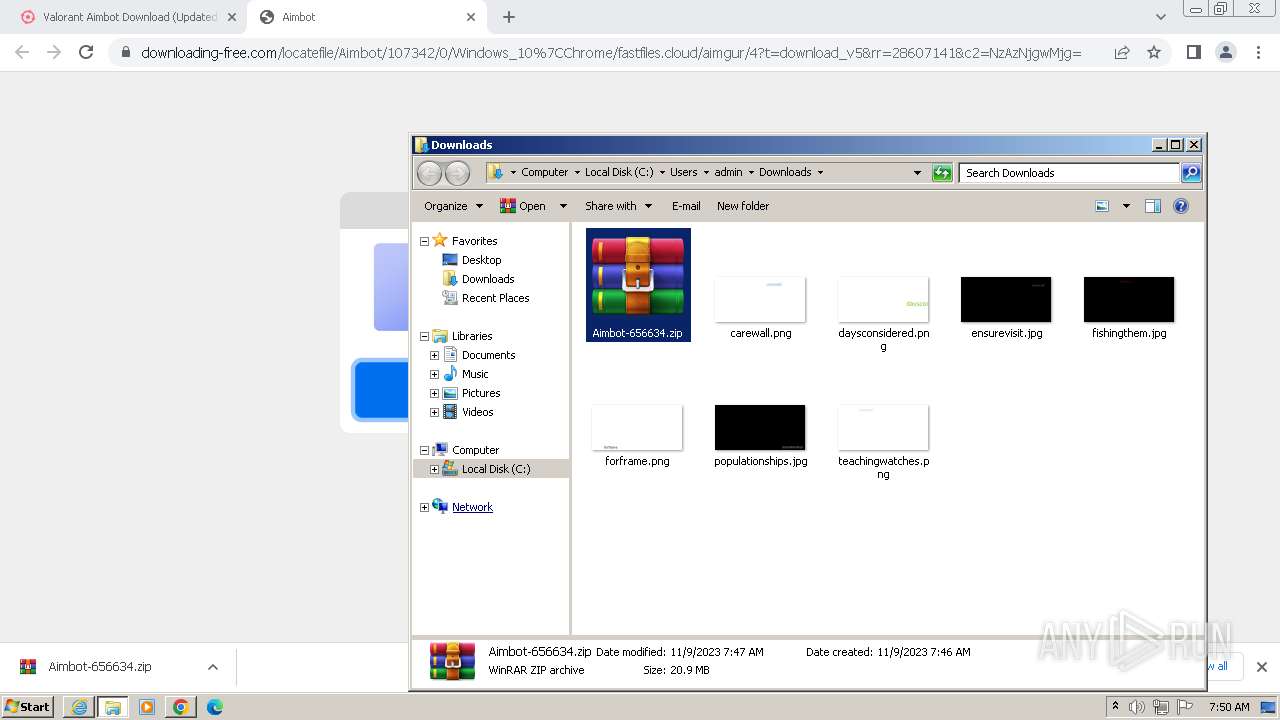
Task: Open address bar history dropdown
Action: 917,173
